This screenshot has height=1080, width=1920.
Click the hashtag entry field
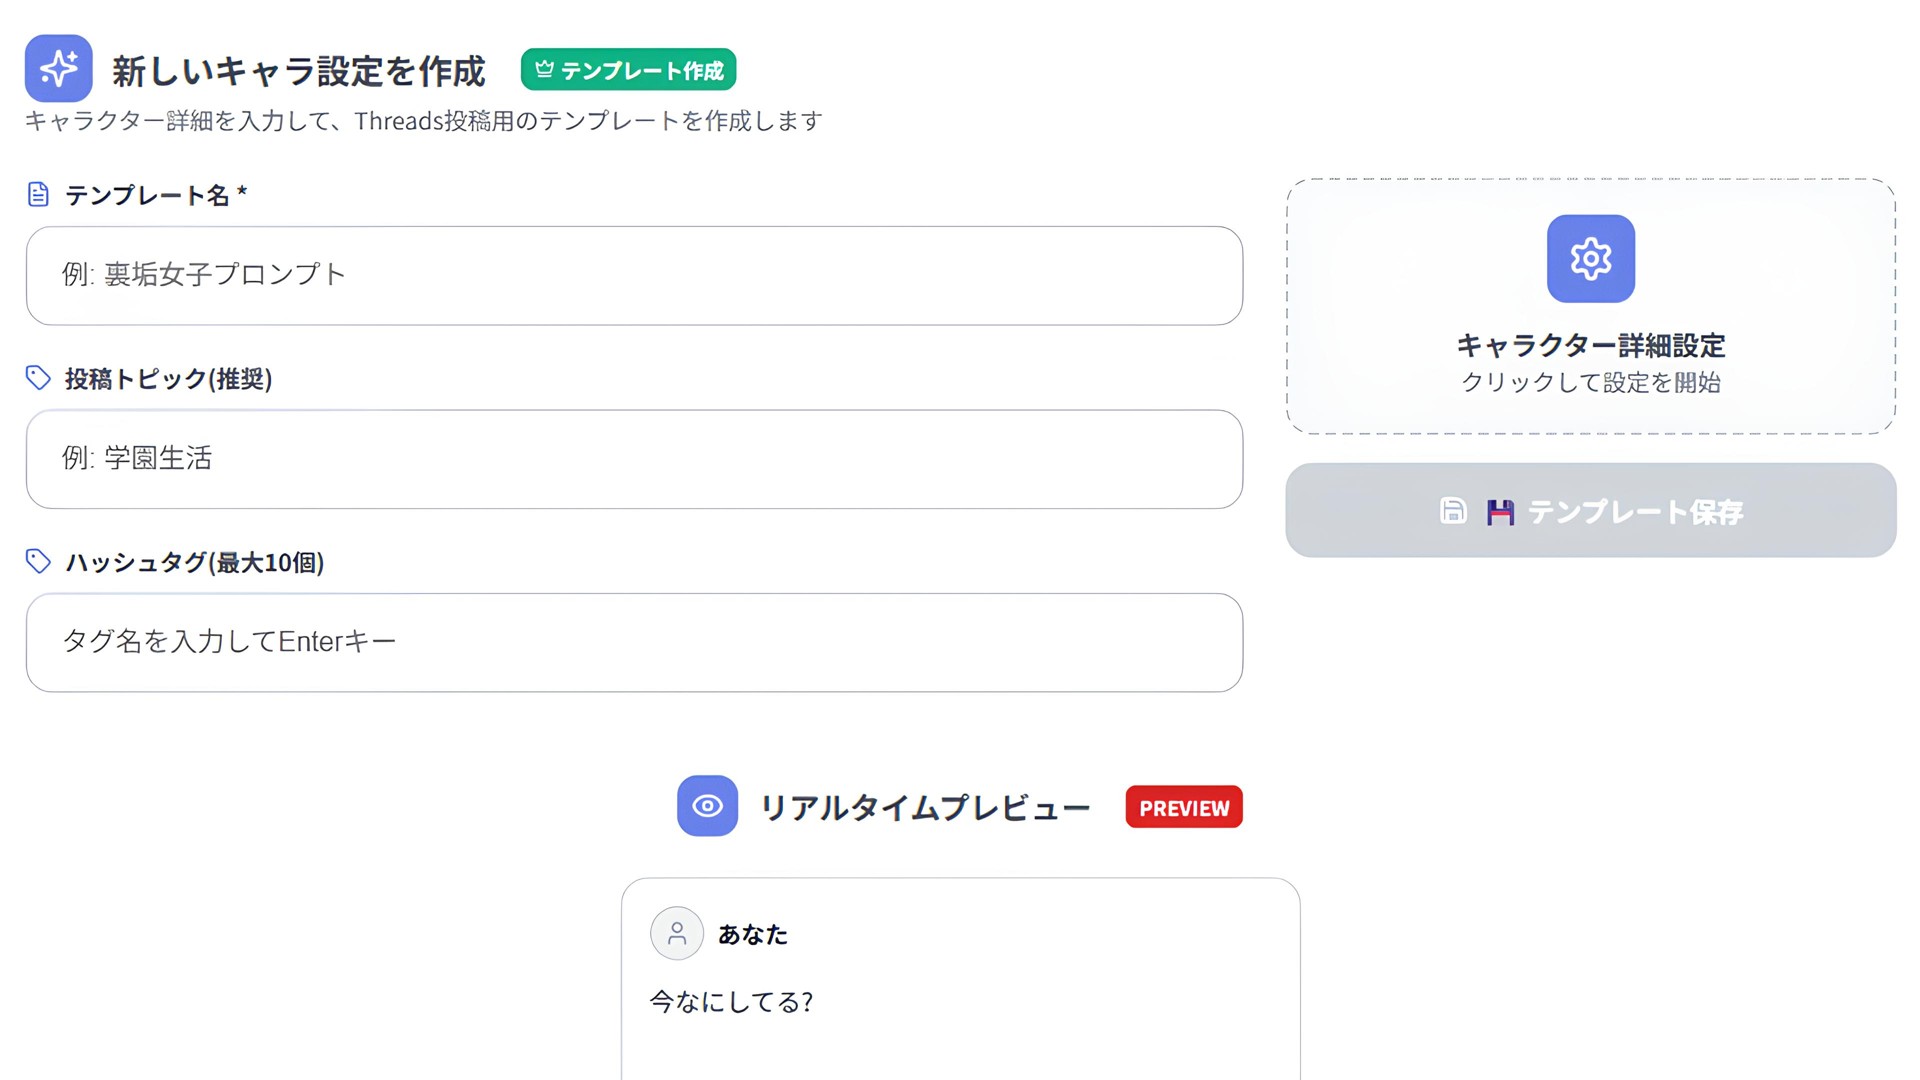(x=634, y=642)
